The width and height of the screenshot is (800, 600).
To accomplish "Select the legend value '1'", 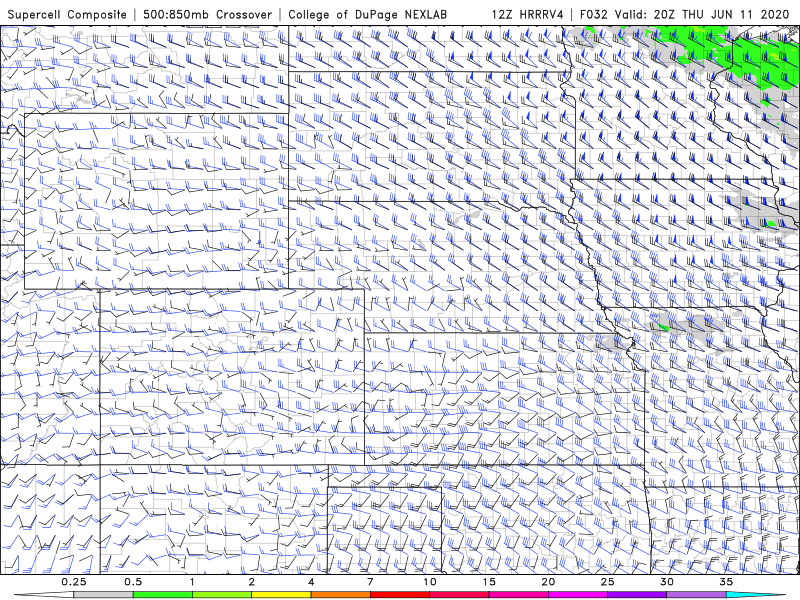I will [x=192, y=582].
